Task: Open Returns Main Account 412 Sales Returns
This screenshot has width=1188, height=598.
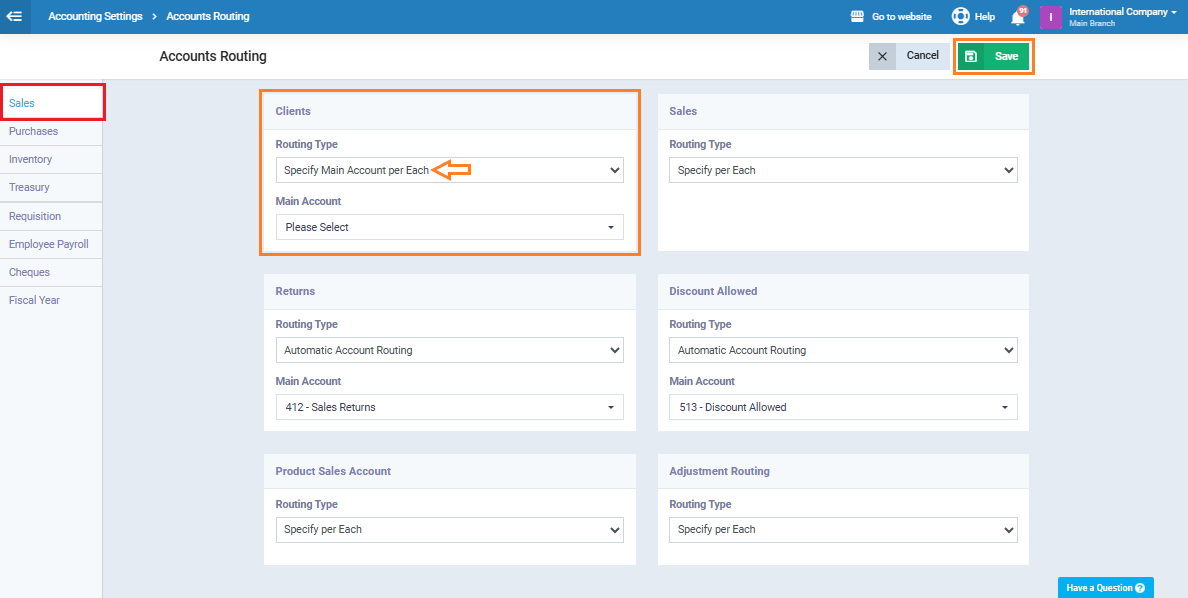Action: pos(449,407)
